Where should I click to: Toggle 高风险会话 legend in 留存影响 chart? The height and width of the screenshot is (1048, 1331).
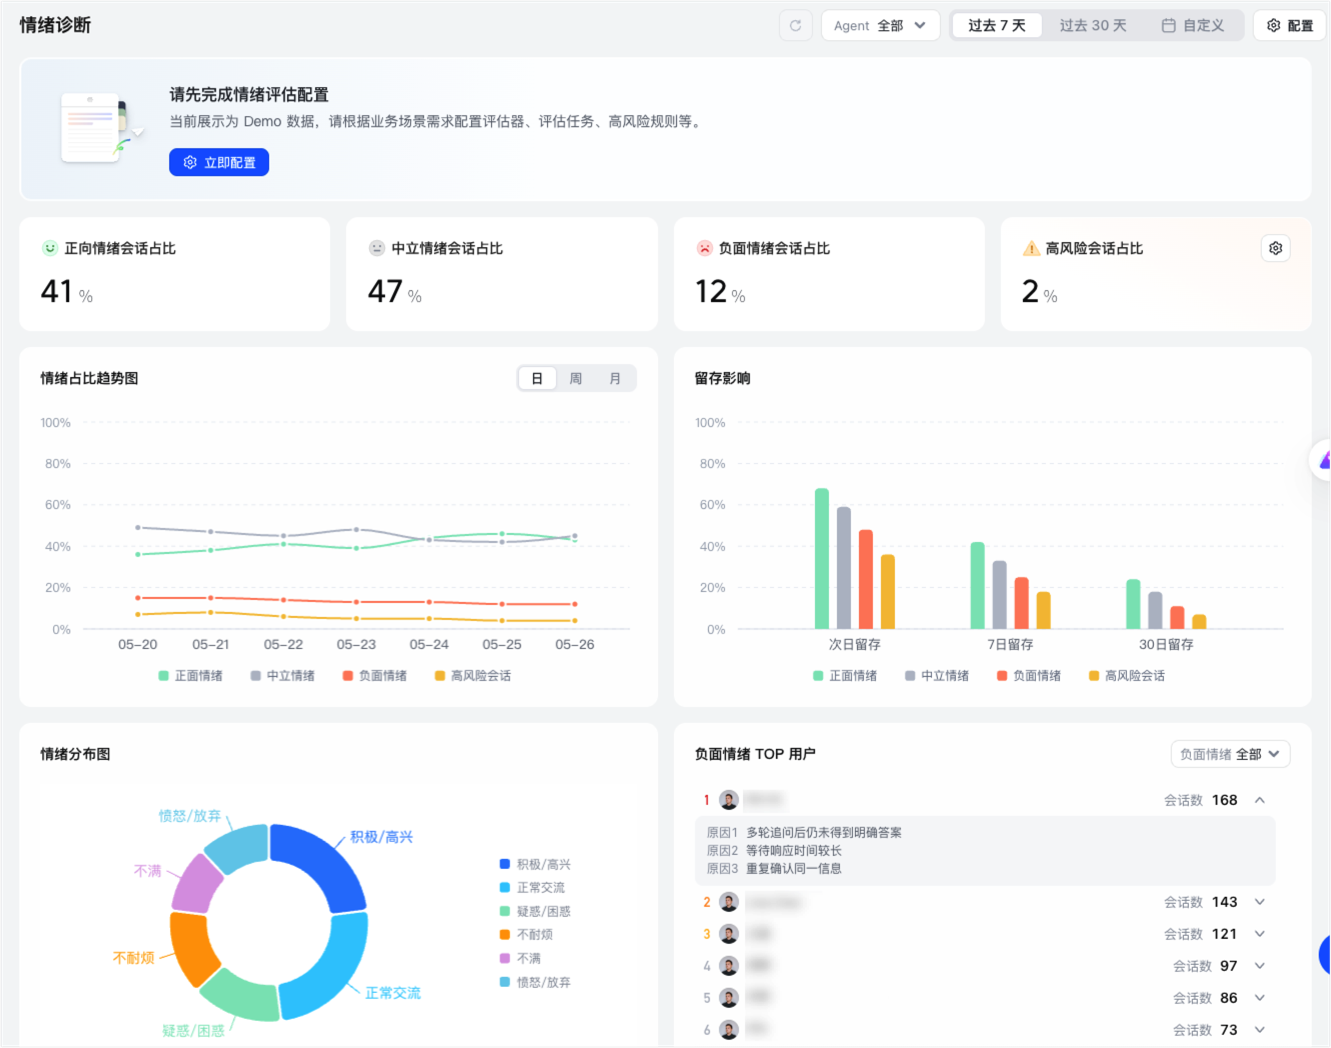1127,676
